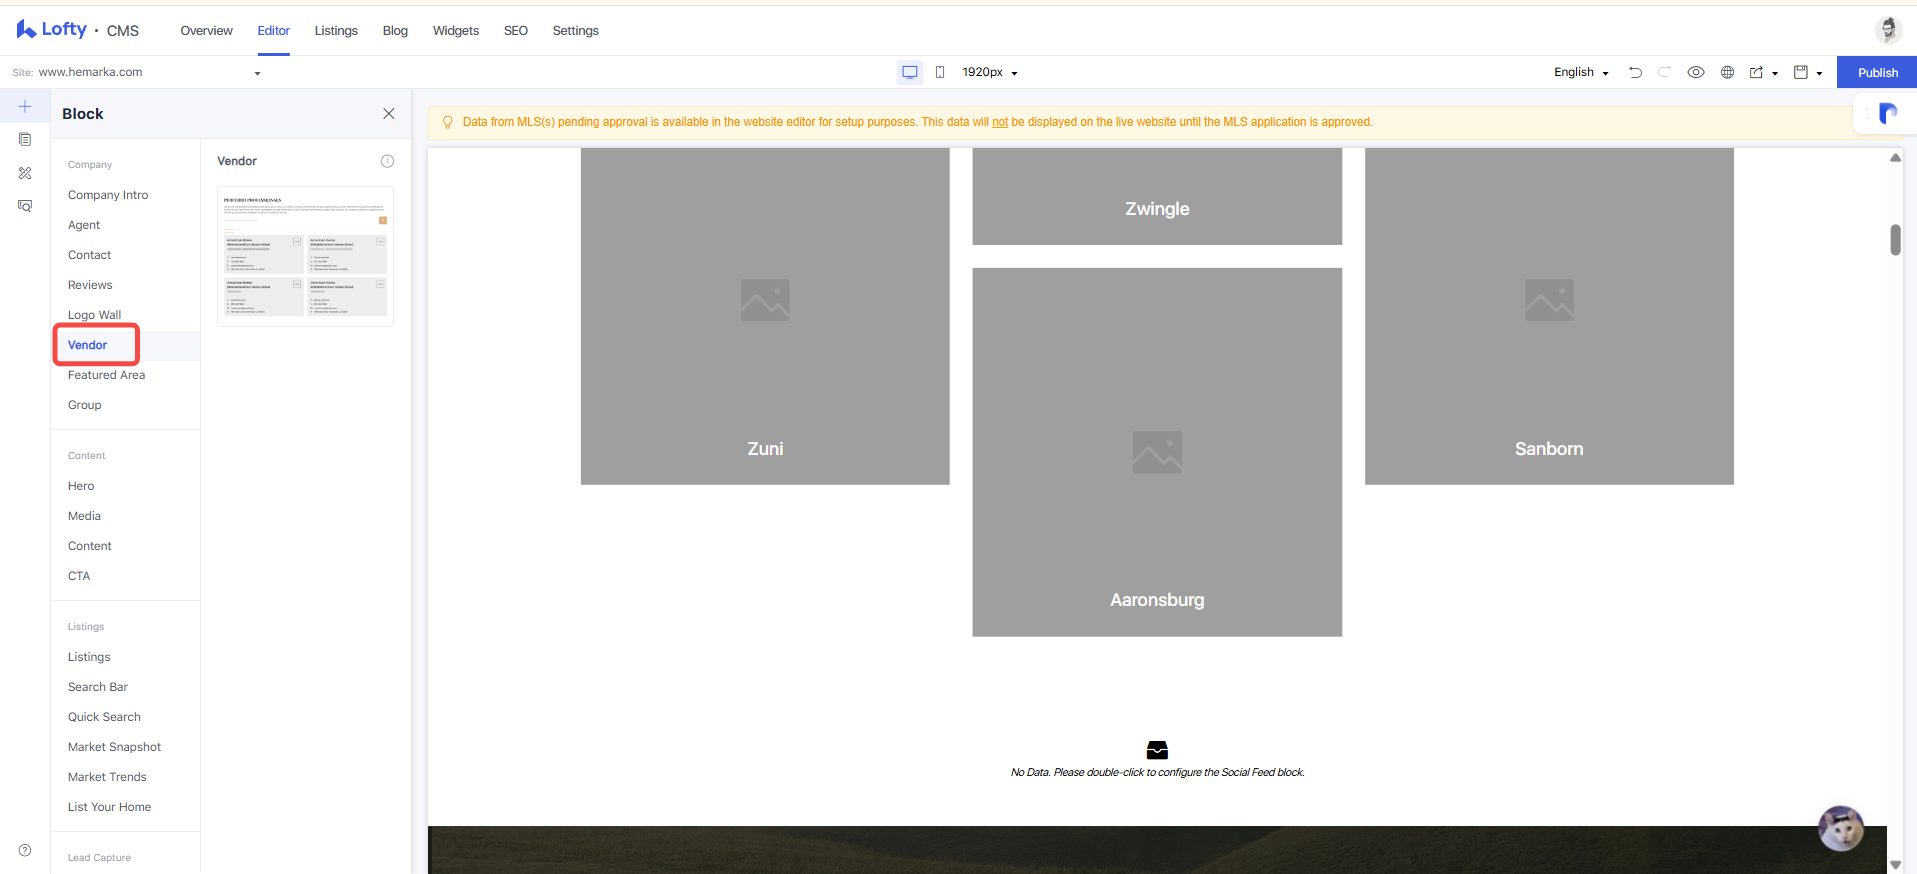Preview the site with eye icon

(x=1696, y=72)
